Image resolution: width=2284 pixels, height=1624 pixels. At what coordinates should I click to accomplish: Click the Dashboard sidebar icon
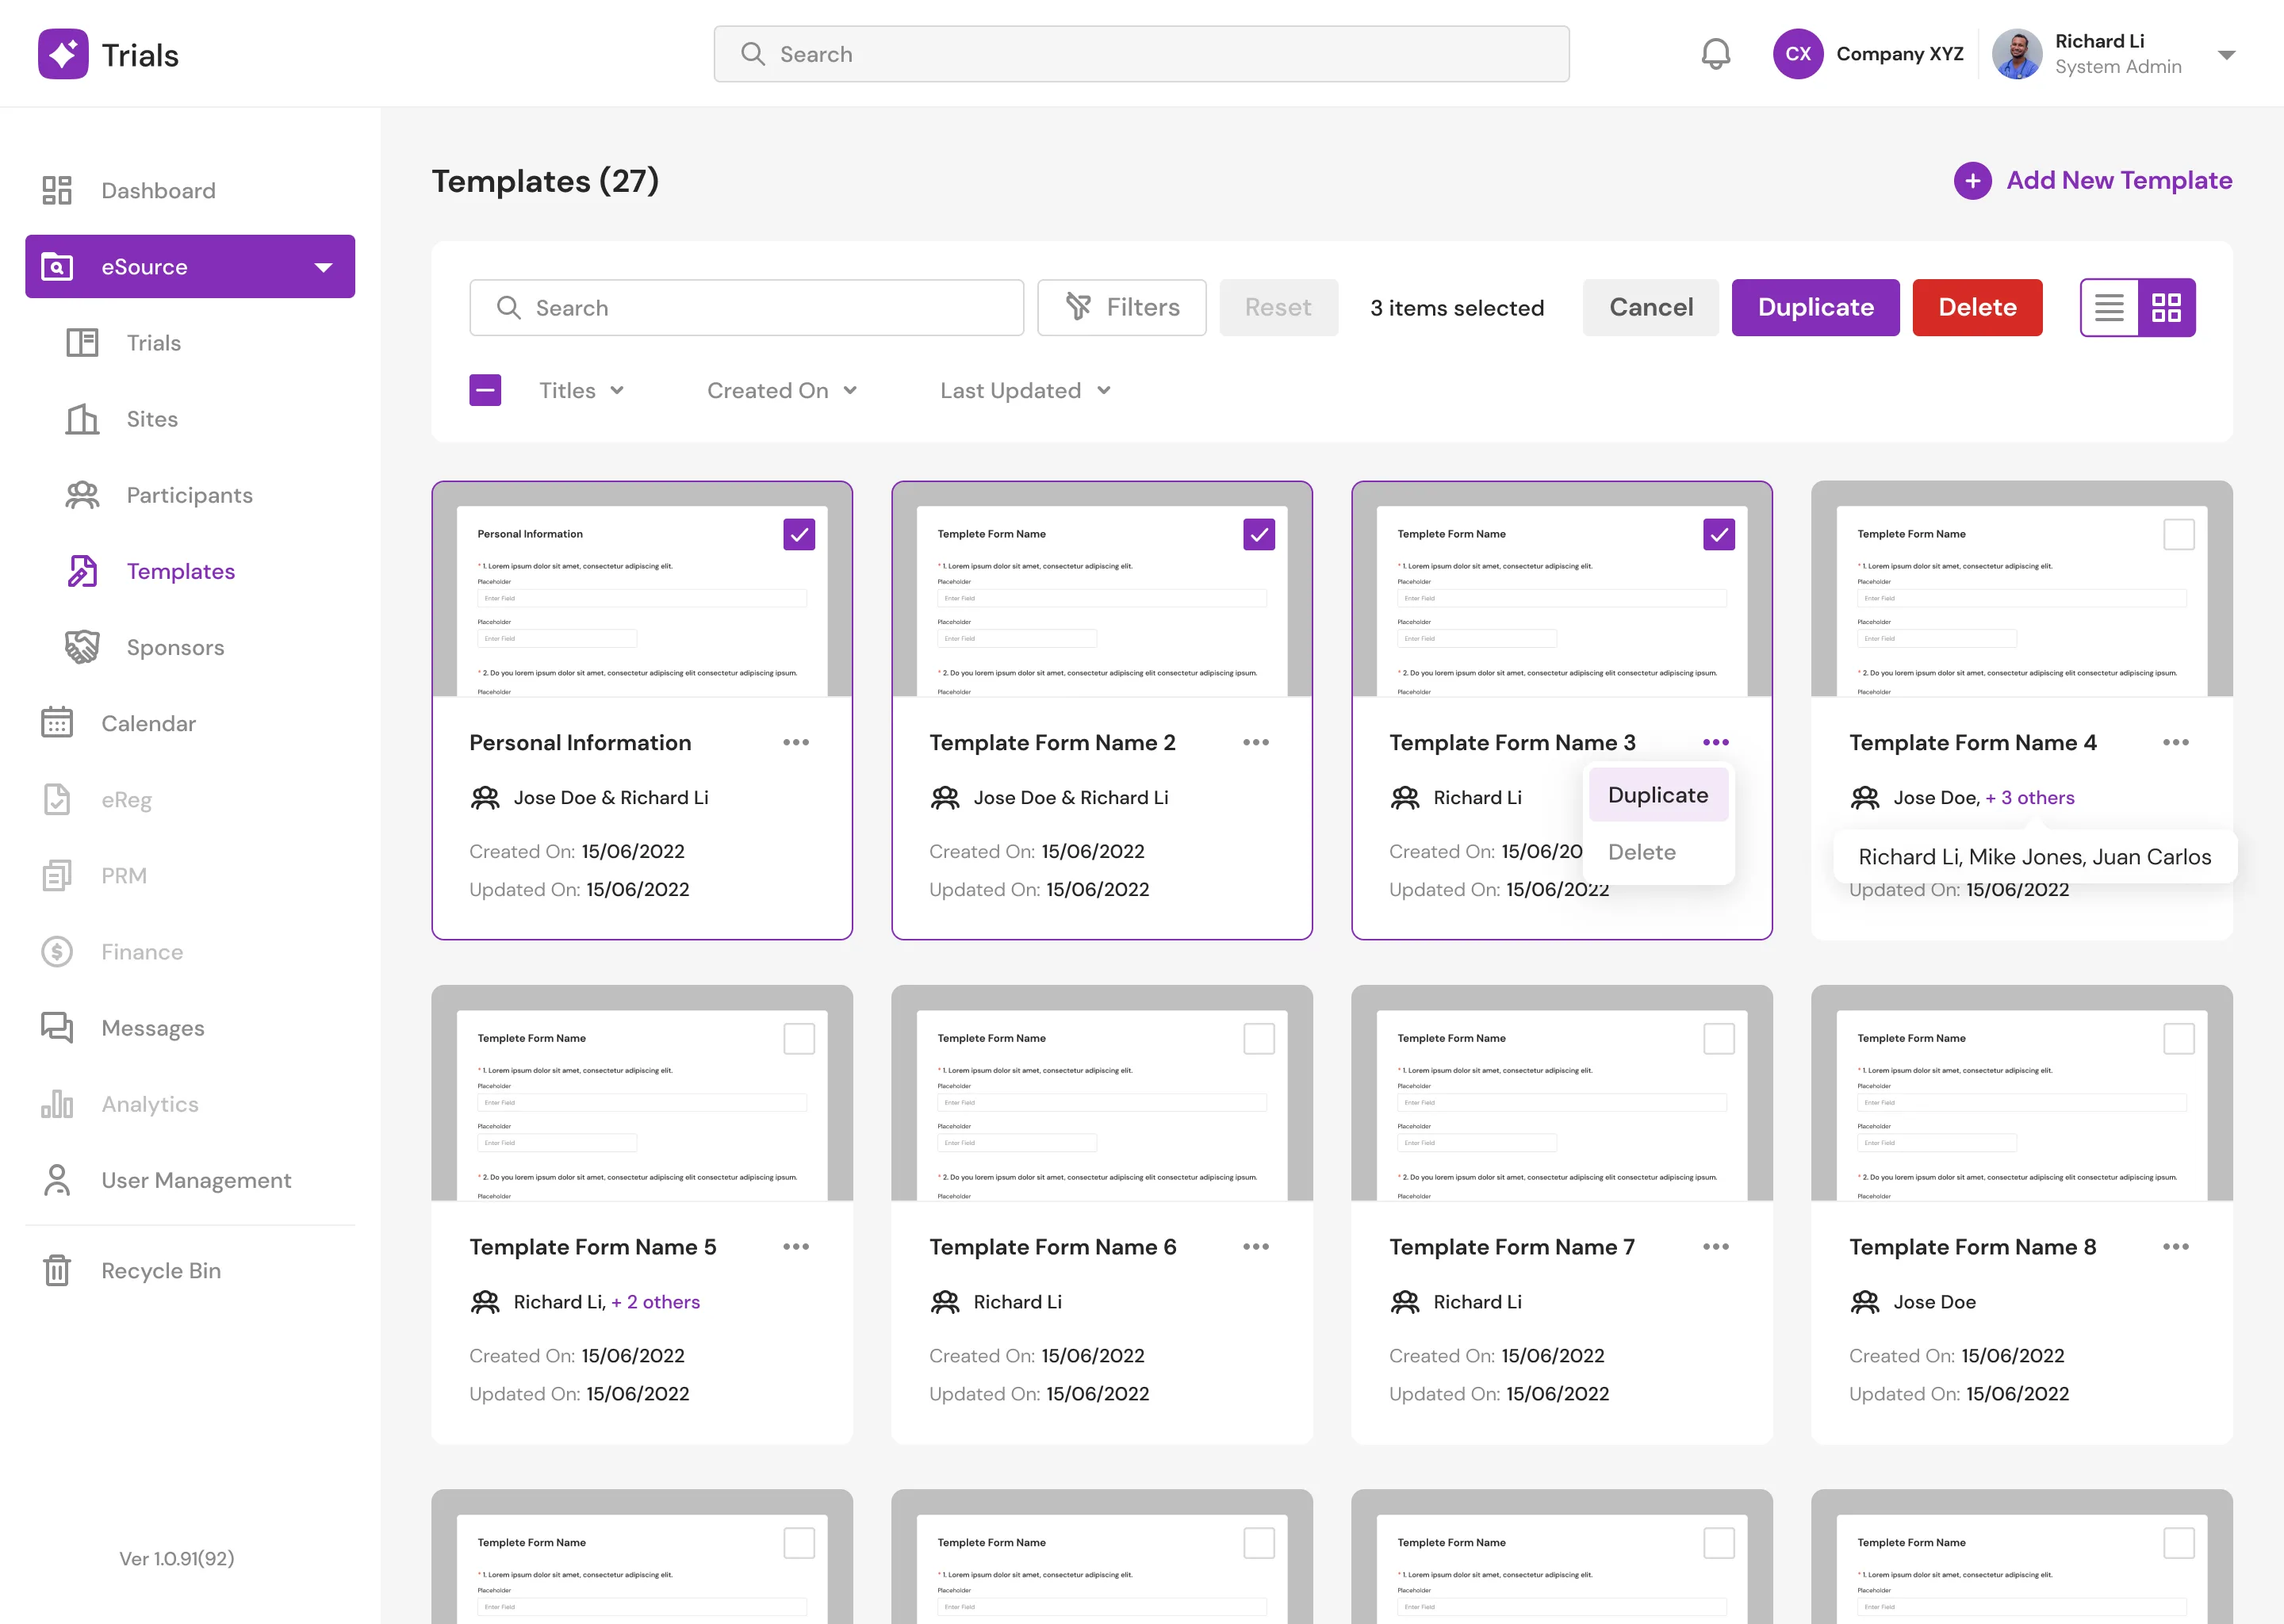pos(57,190)
